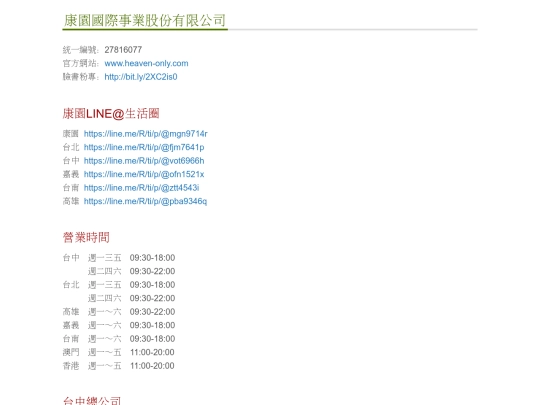Viewport: 540px width, 405px height.
Task: Select 高雄 hours 09:30-22:00
Action: (152, 312)
